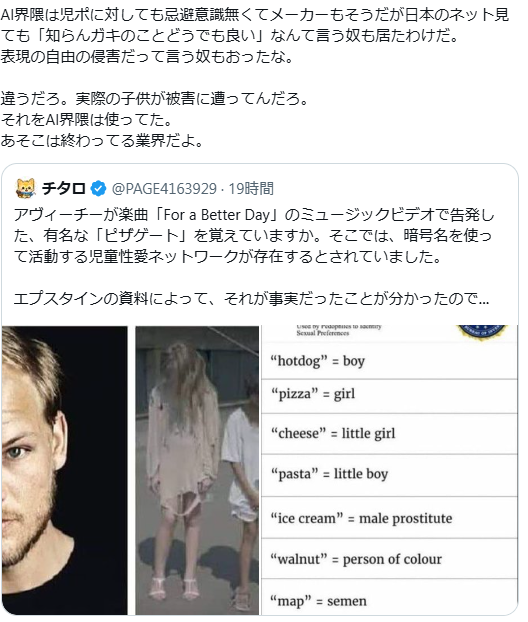Click the cat avatar of the quoted post
Image resolution: width=528 pixels, height=622 pixels.
[x=25, y=188]
